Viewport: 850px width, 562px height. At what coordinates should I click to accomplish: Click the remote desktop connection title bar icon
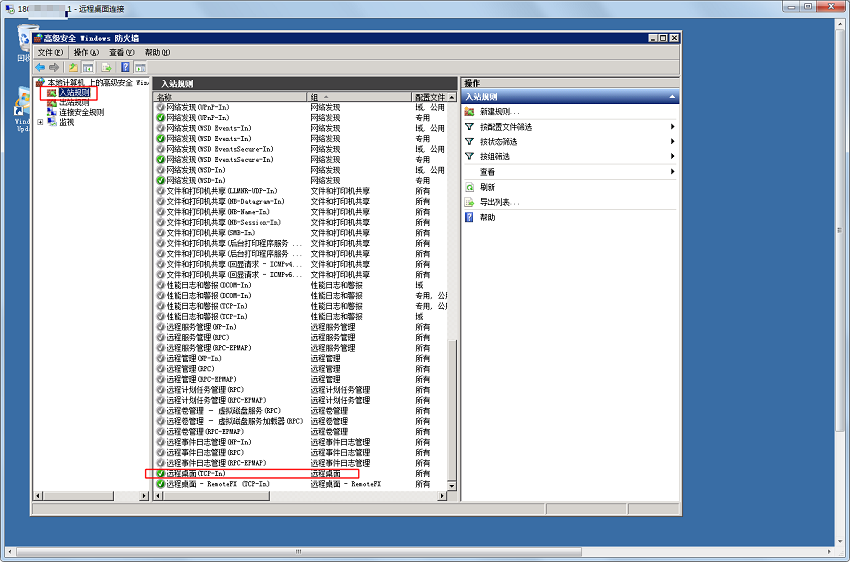coord(10,9)
